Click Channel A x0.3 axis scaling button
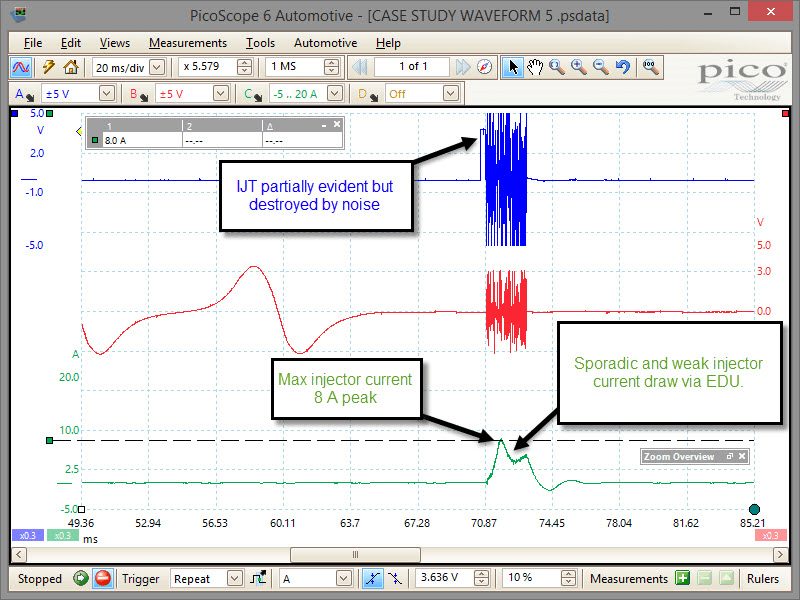The height and width of the screenshot is (600, 800). (28, 535)
